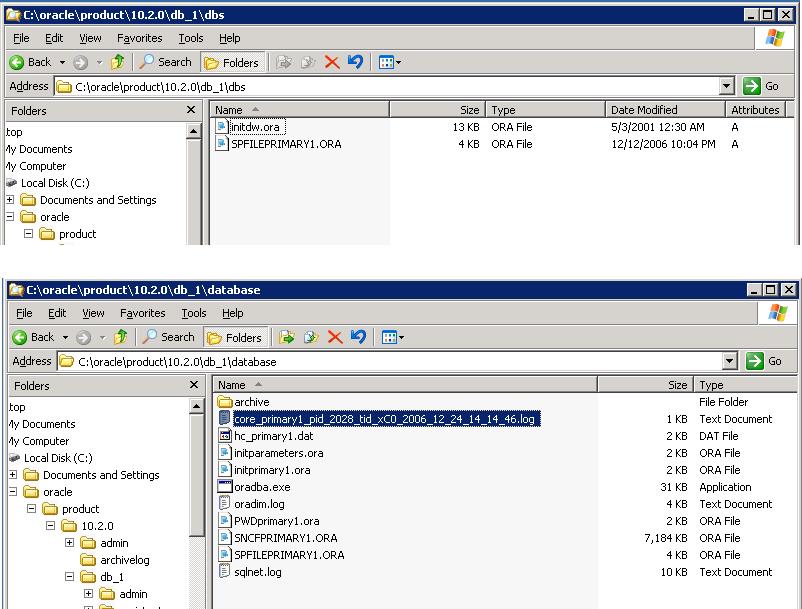Click Move To icon in database window

click(287, 337)
